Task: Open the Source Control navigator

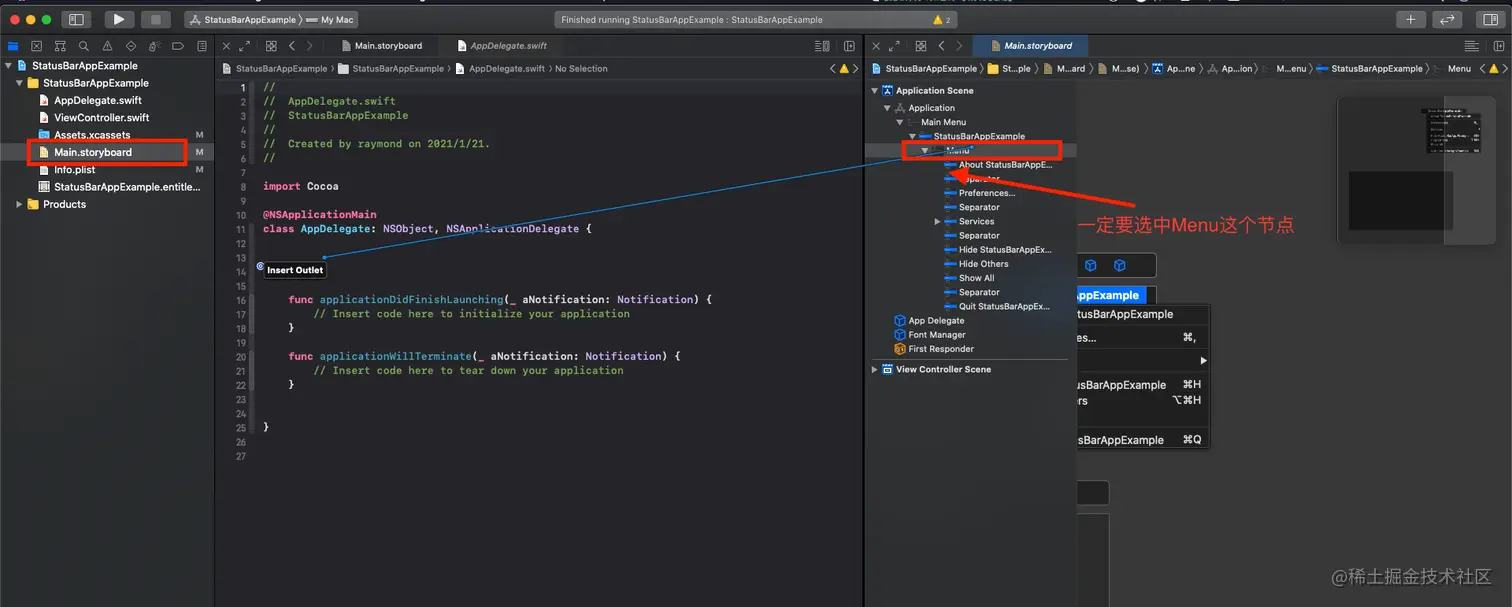Action: (37, 46)
